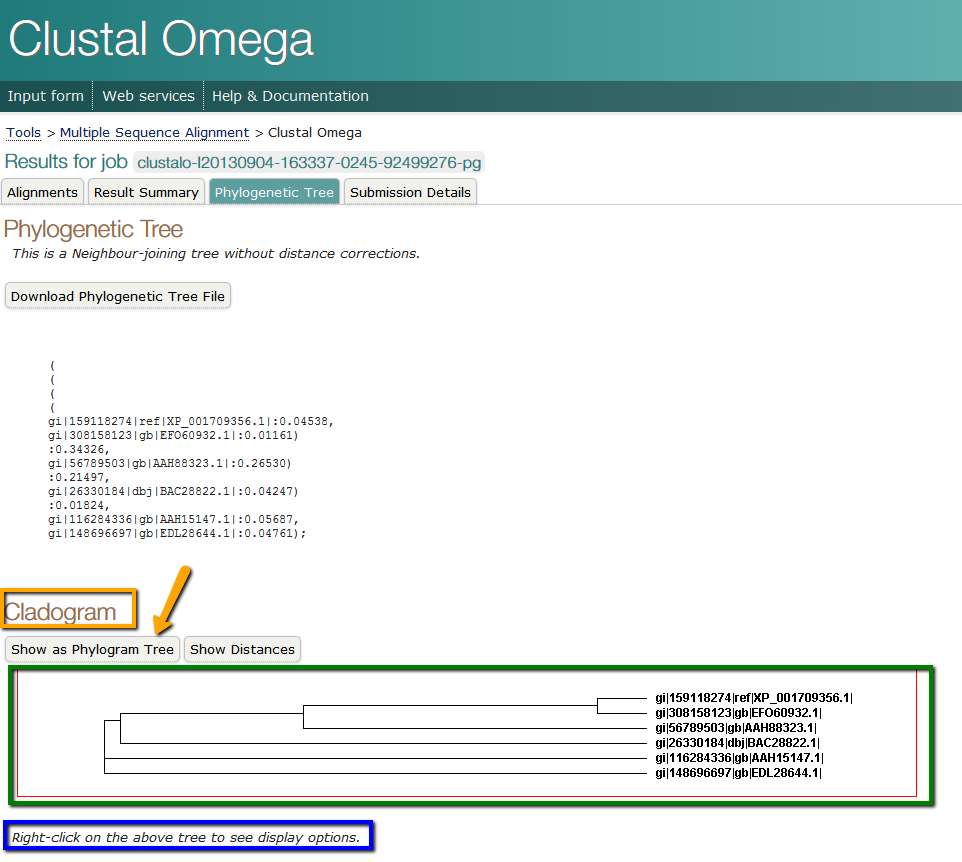962x862 pixels.
Task: Click the right-click display options hint text
Action: [x=186, y=837]
